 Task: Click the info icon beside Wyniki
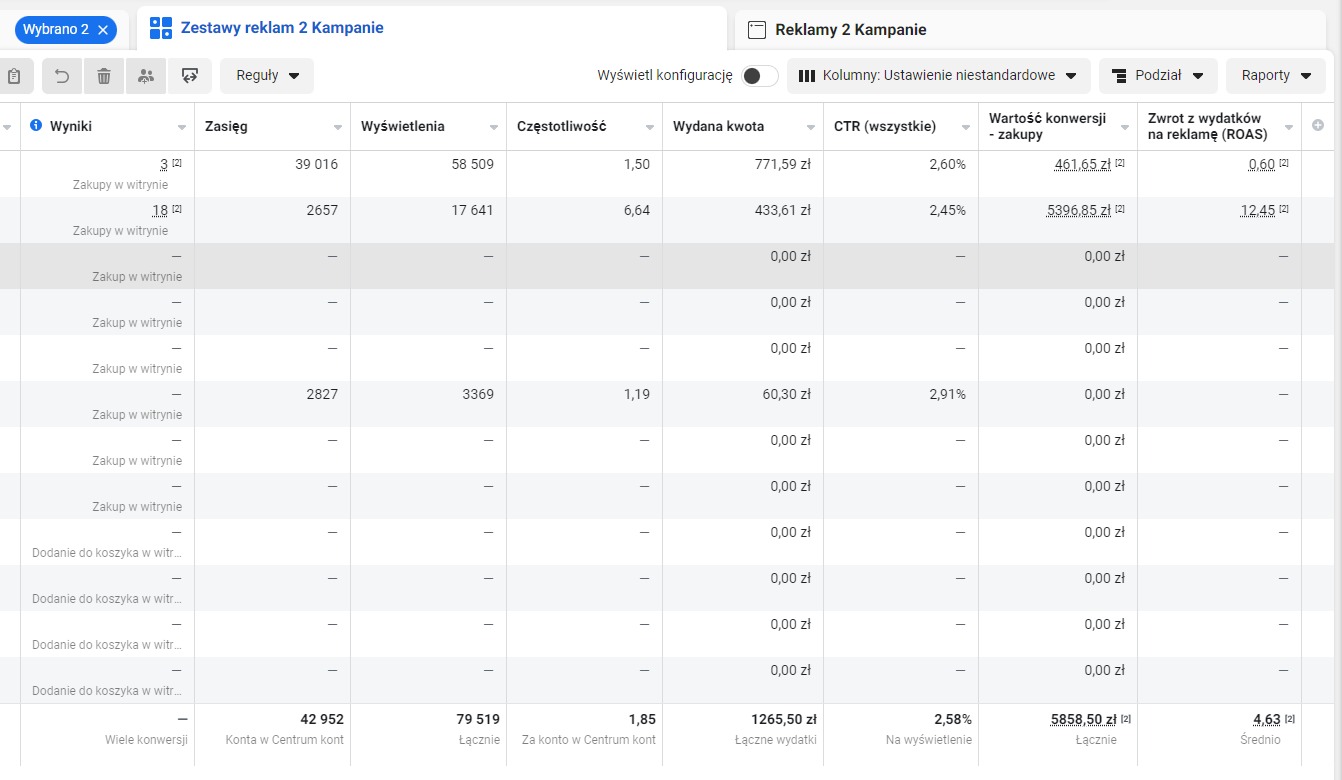coord(36,126)
